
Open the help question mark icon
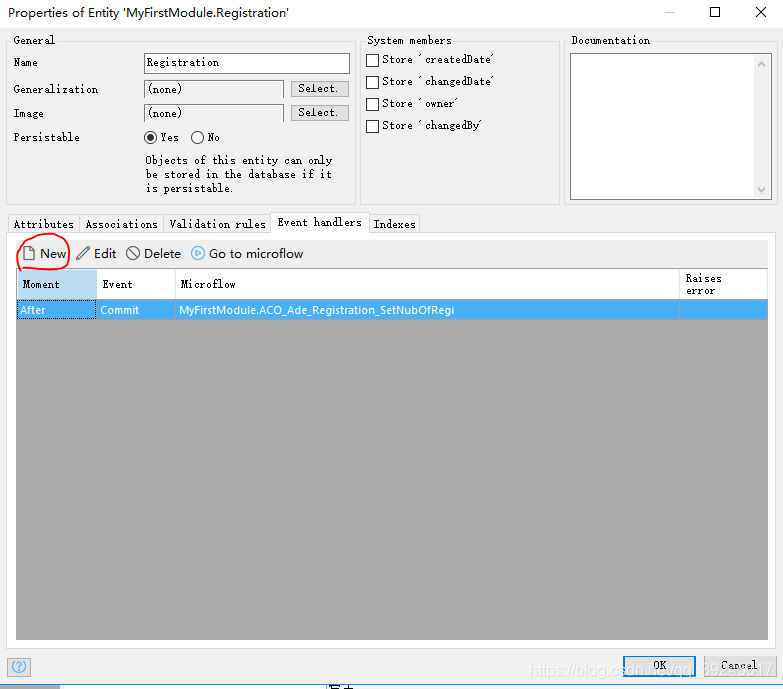(x=19, y=666)
